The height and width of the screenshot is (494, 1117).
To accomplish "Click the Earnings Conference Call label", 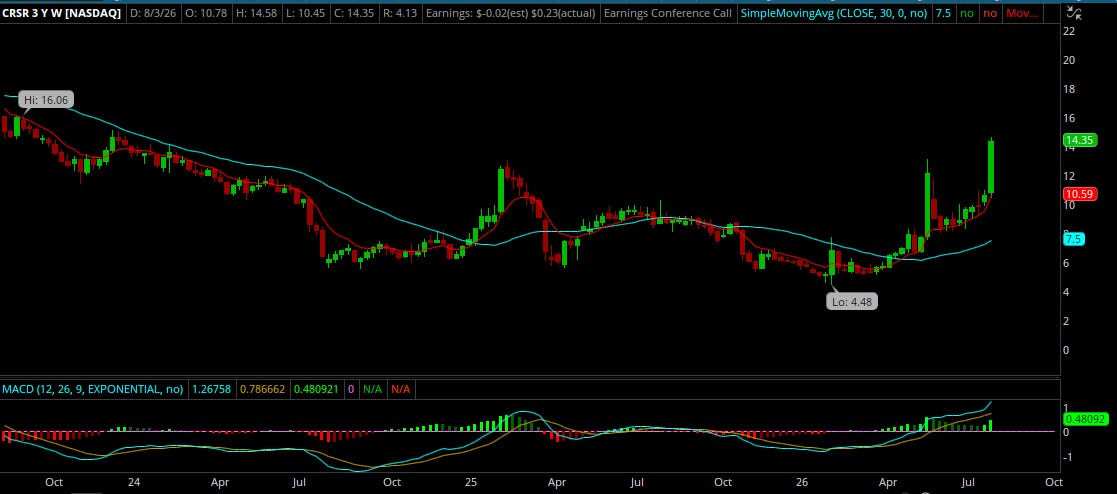I will pos(667,13).
